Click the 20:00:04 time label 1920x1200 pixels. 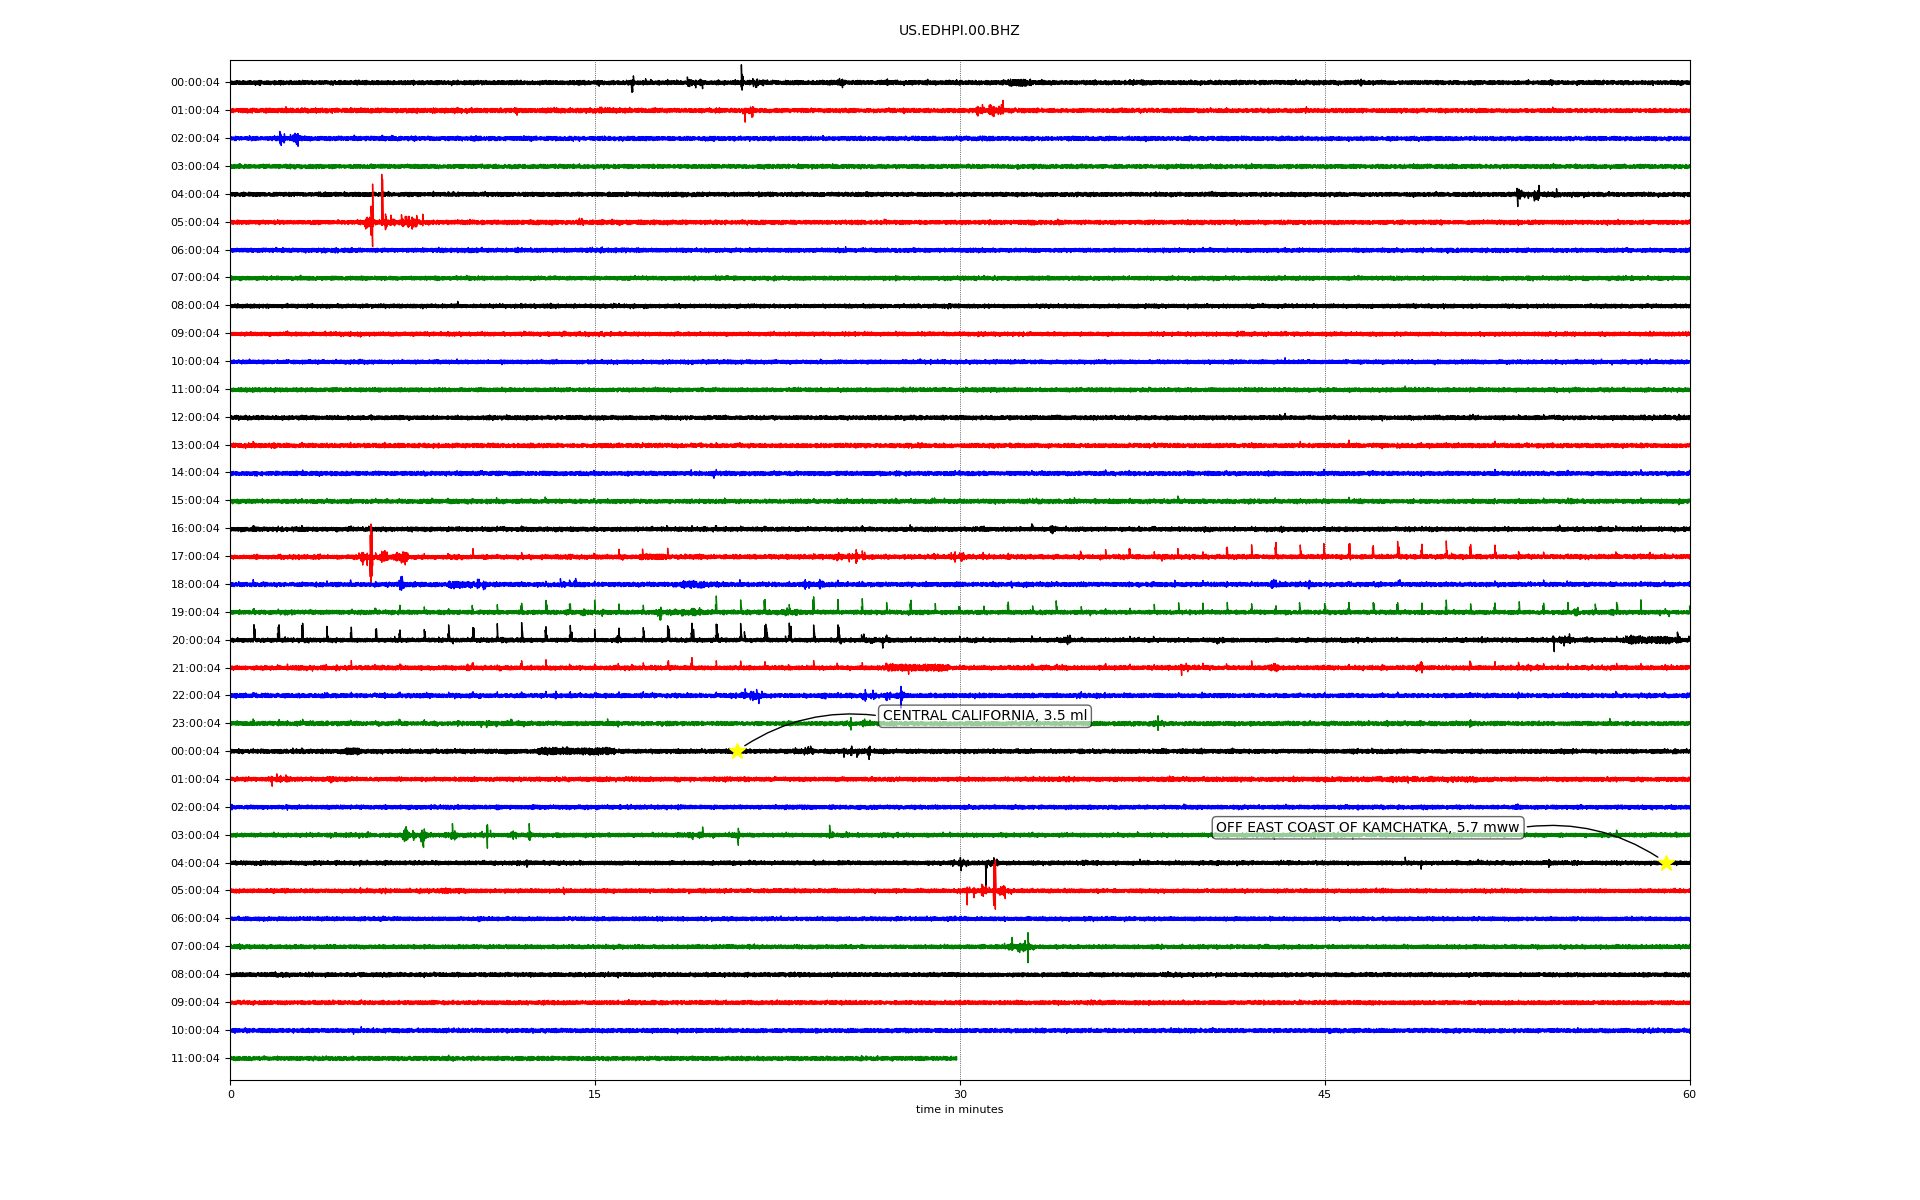point(195,640)
